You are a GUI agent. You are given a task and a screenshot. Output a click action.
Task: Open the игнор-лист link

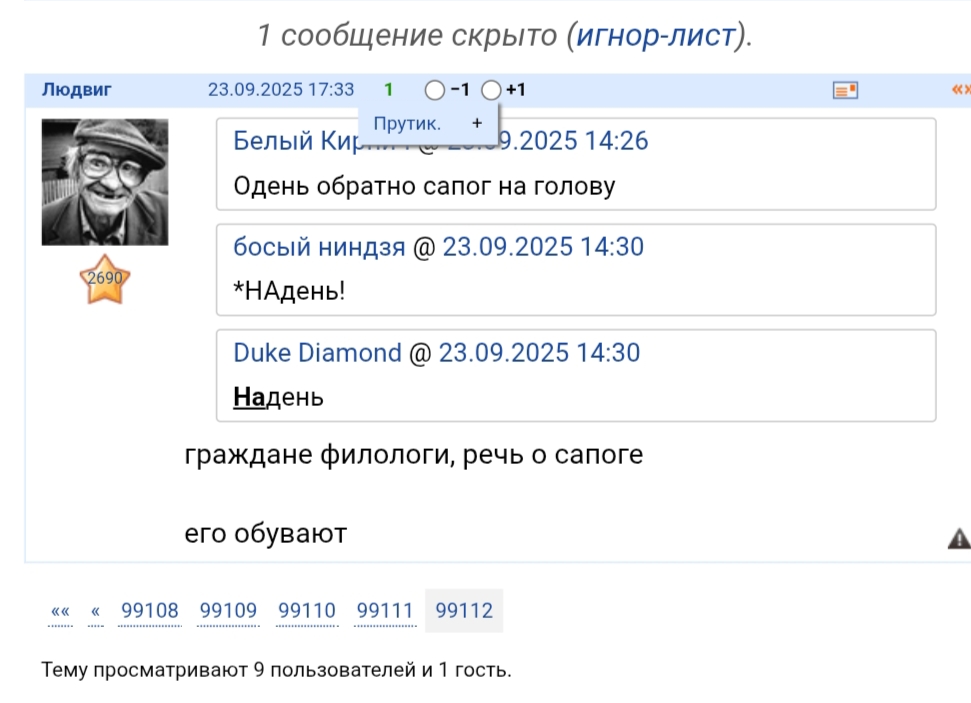(660, 36)
